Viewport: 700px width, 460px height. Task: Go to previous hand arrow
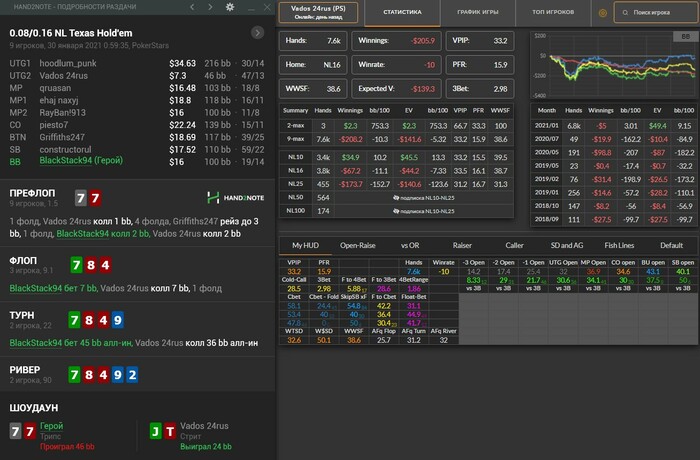click(192, 7)
